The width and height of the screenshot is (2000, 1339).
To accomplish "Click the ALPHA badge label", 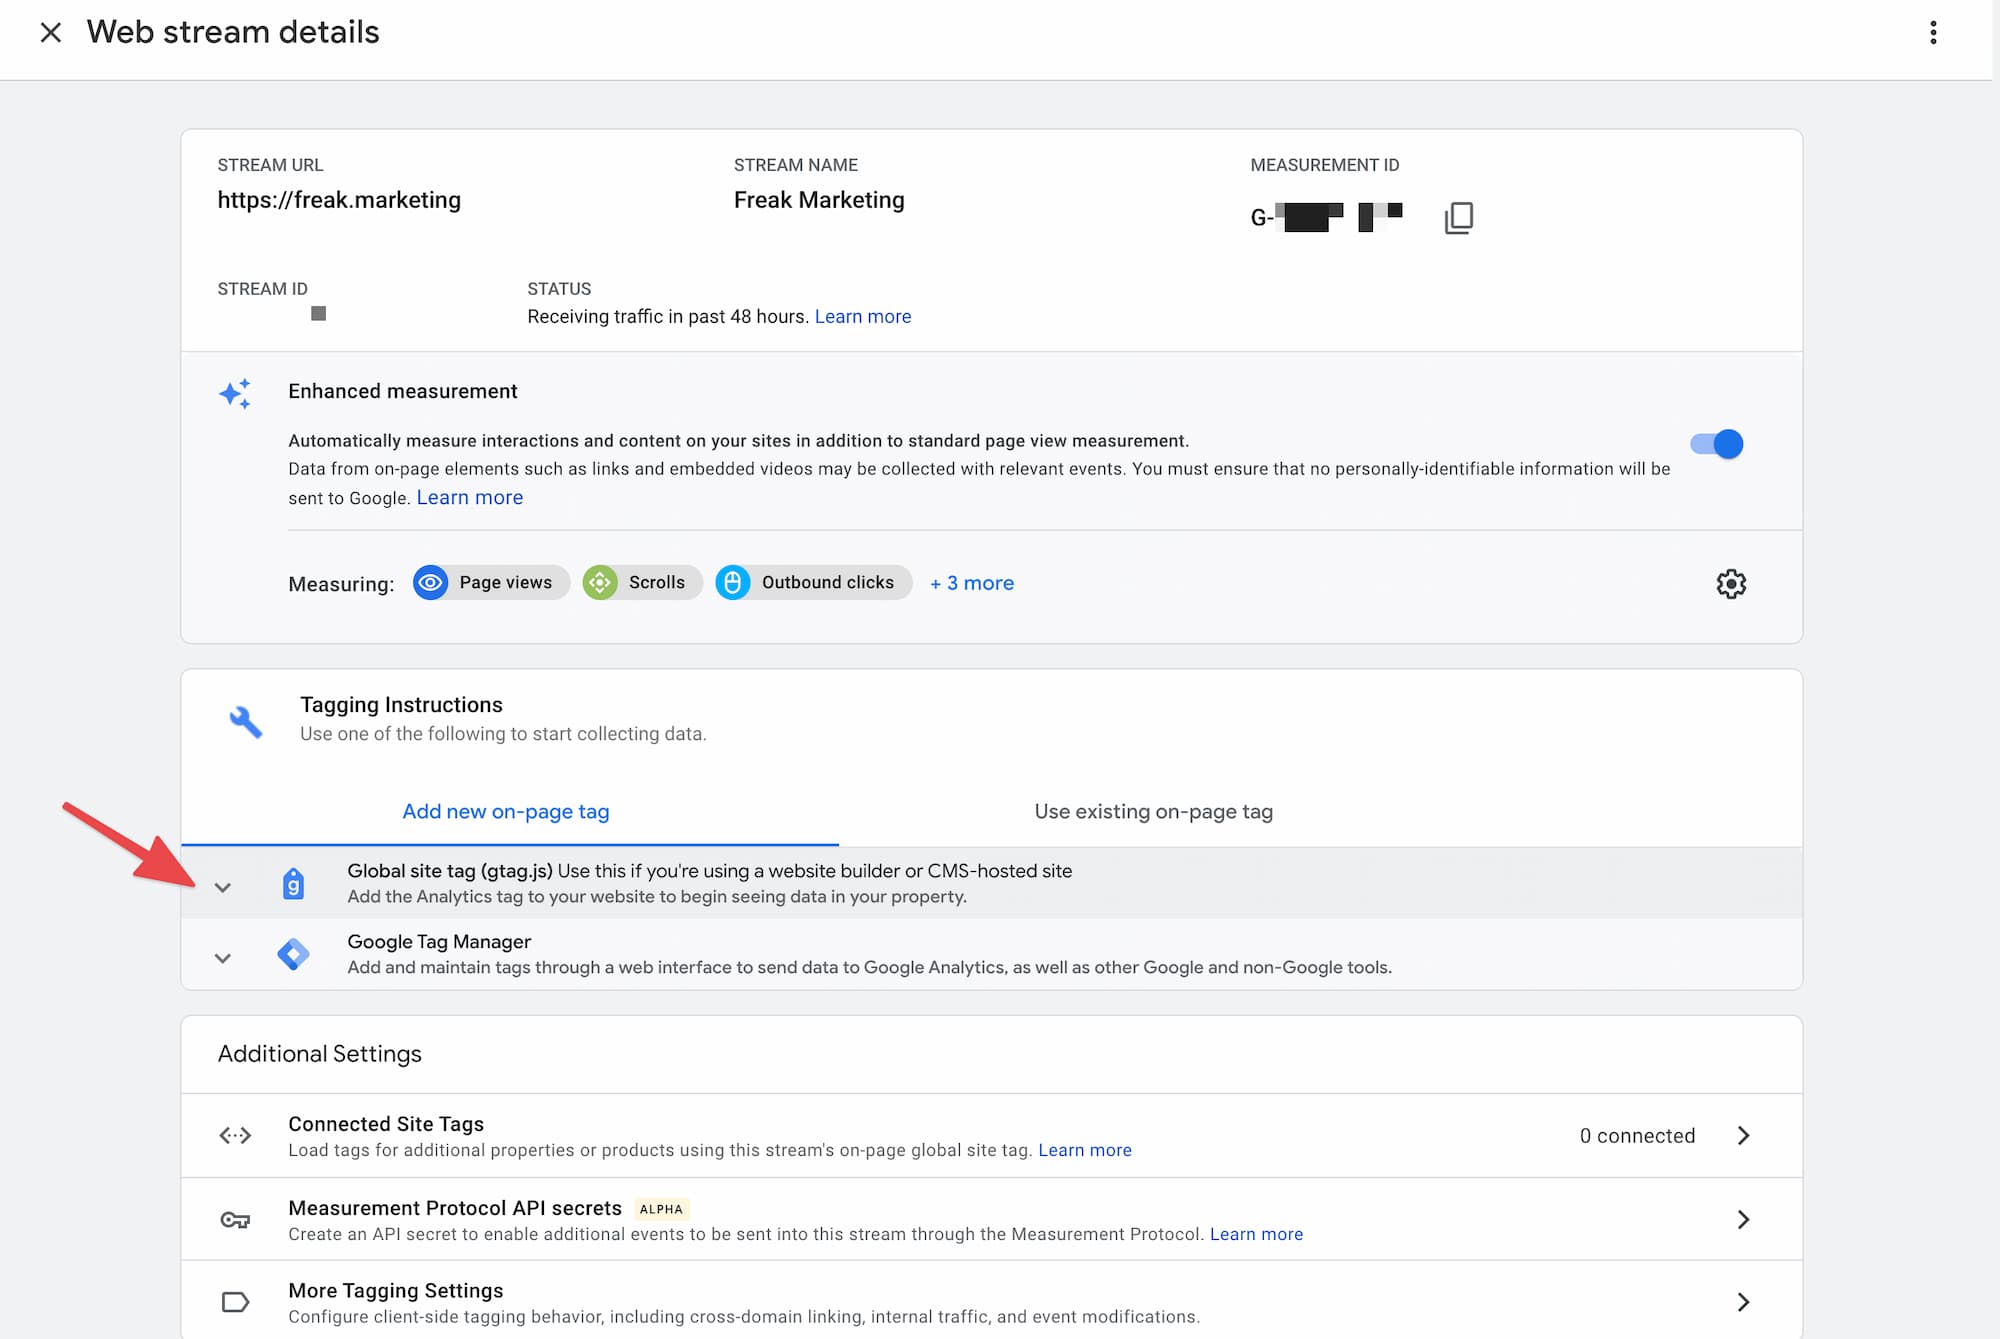I will point(661,1209).
